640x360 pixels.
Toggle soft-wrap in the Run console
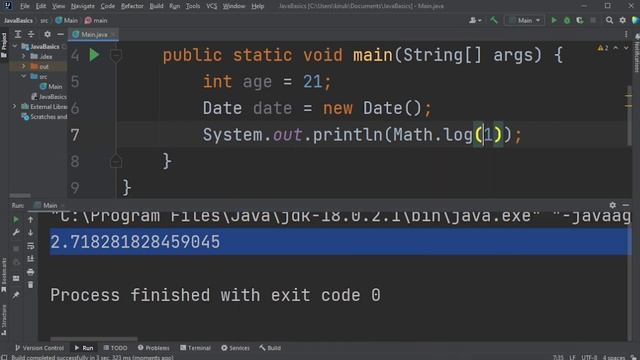pos(31,246)
